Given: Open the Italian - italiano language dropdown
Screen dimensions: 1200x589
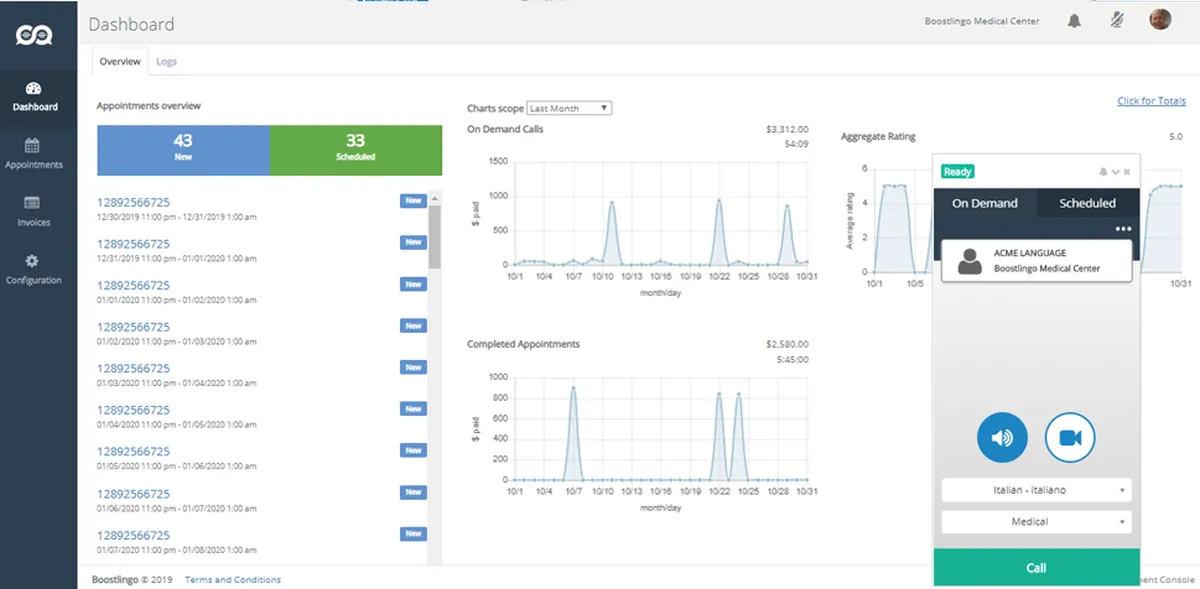Looking at the screenshot, I should (x=1036, y=490).
